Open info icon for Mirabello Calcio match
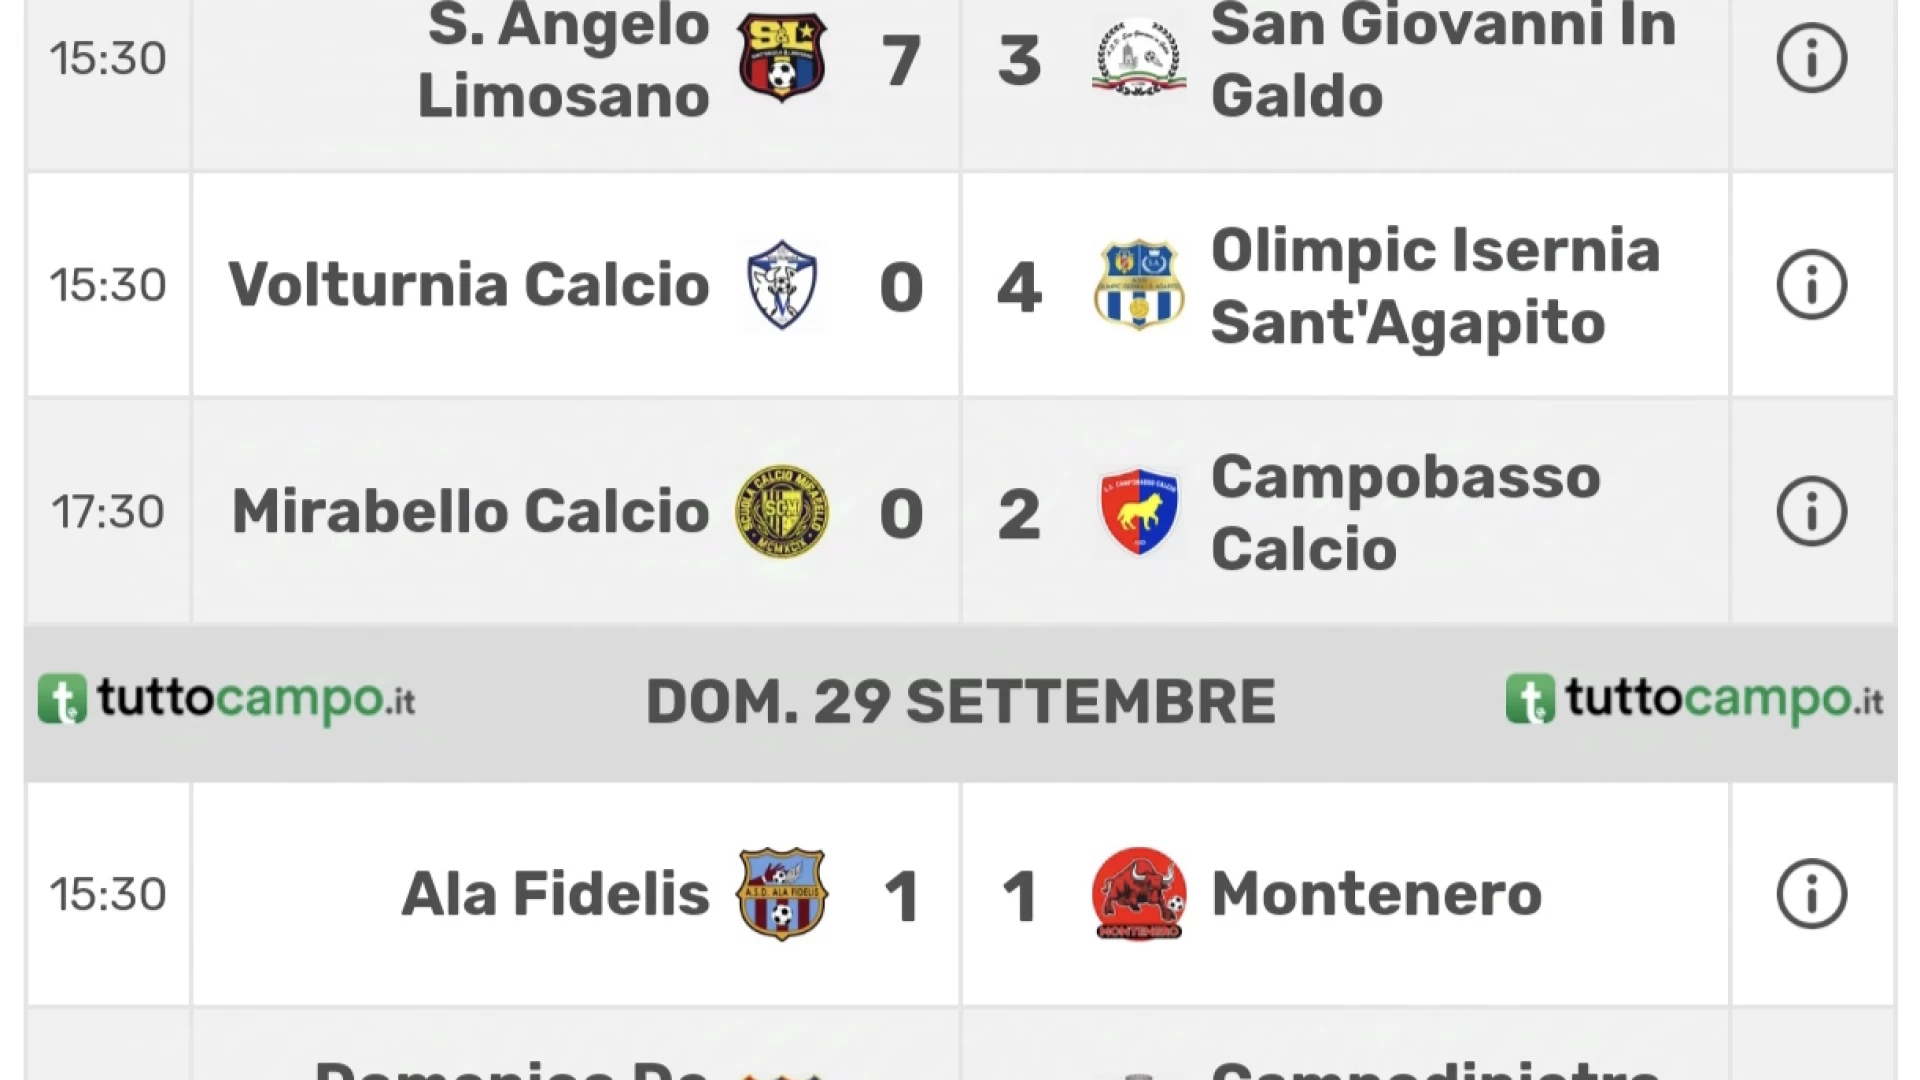 (x=1811, y=511)
